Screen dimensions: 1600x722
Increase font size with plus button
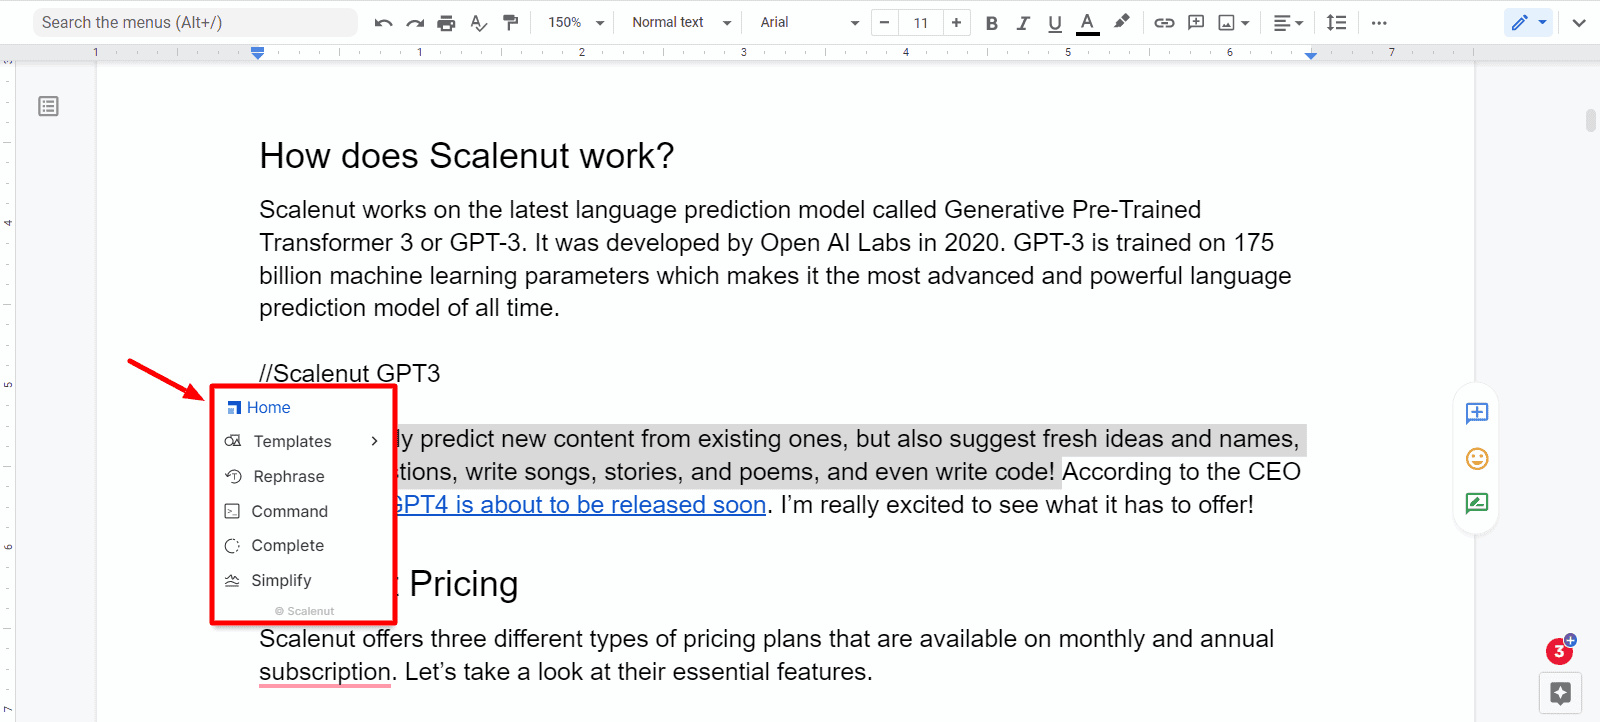click(956, 22)
